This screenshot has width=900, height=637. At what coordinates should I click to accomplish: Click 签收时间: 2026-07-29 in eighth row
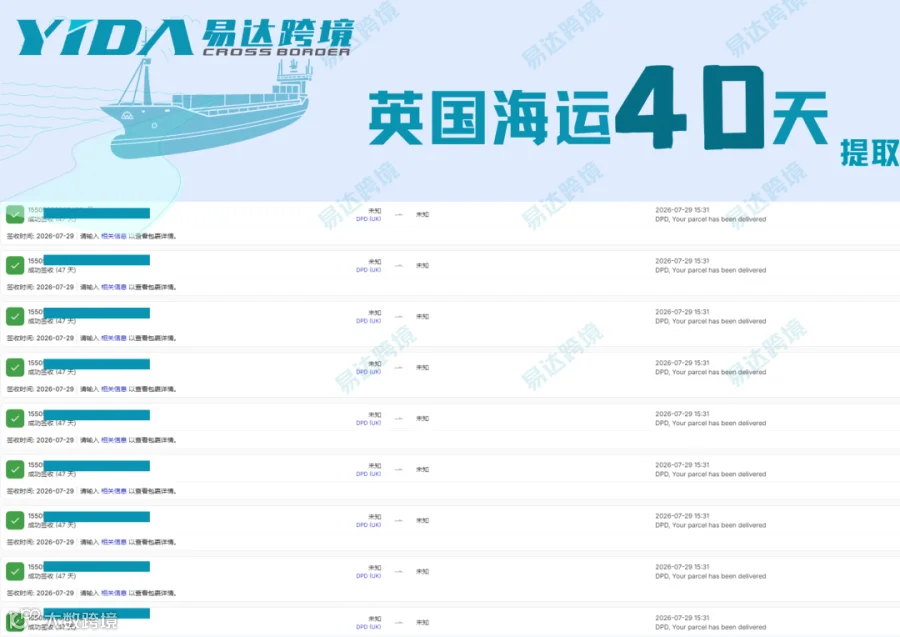click(x=40, y=593)
